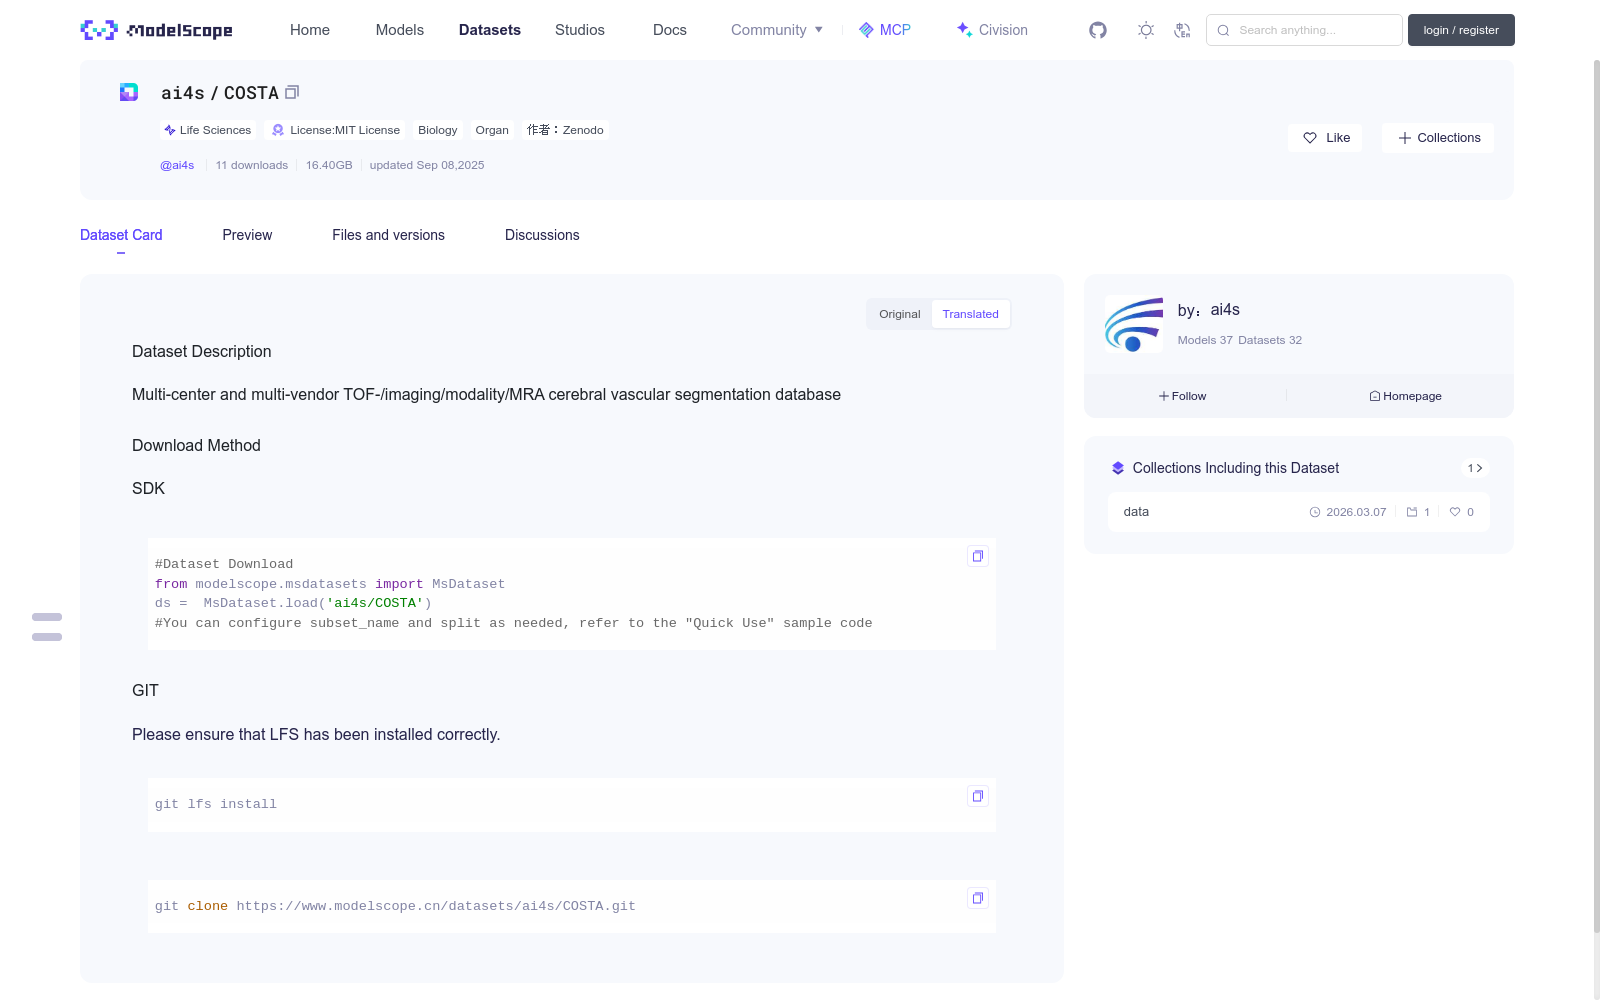This screenshot has width=1600, height=1000.
Task: Click 'Models 37' count text
Action: pos(1205,340)
